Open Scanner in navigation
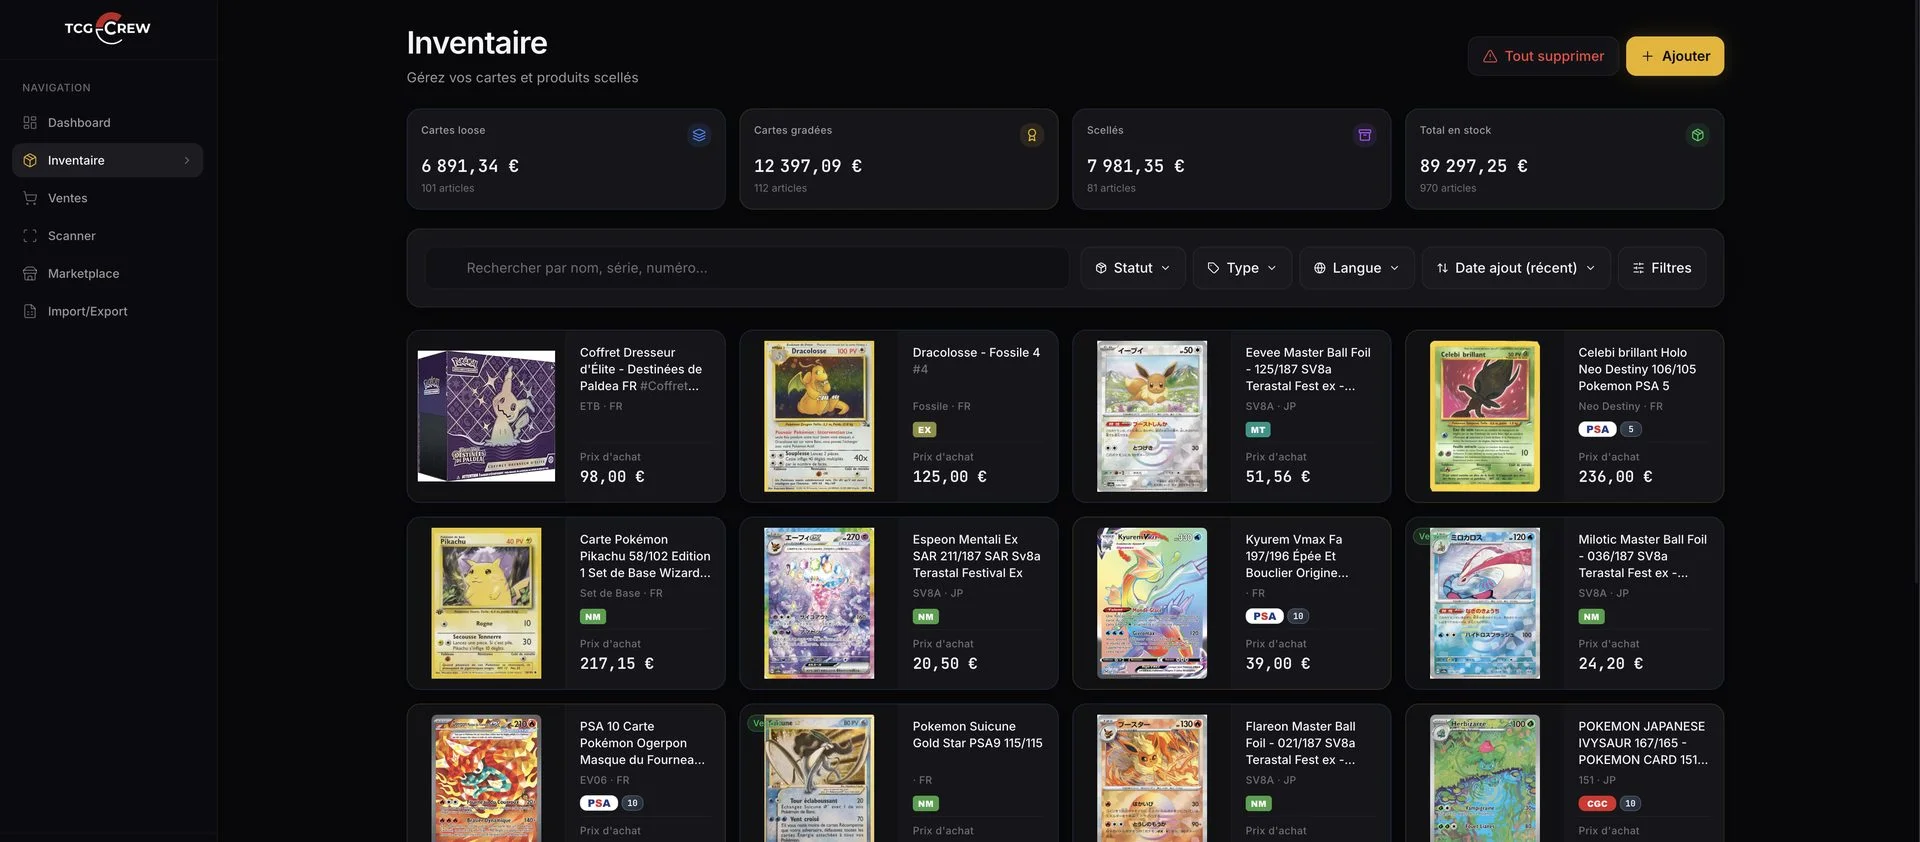 [108, 236]
